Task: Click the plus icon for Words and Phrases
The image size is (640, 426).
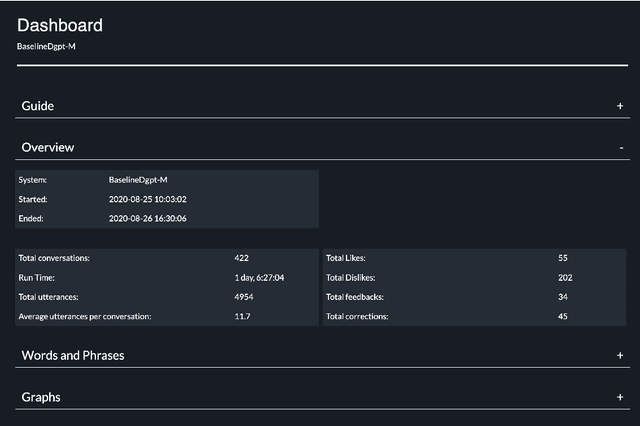Action: [620, 356]
